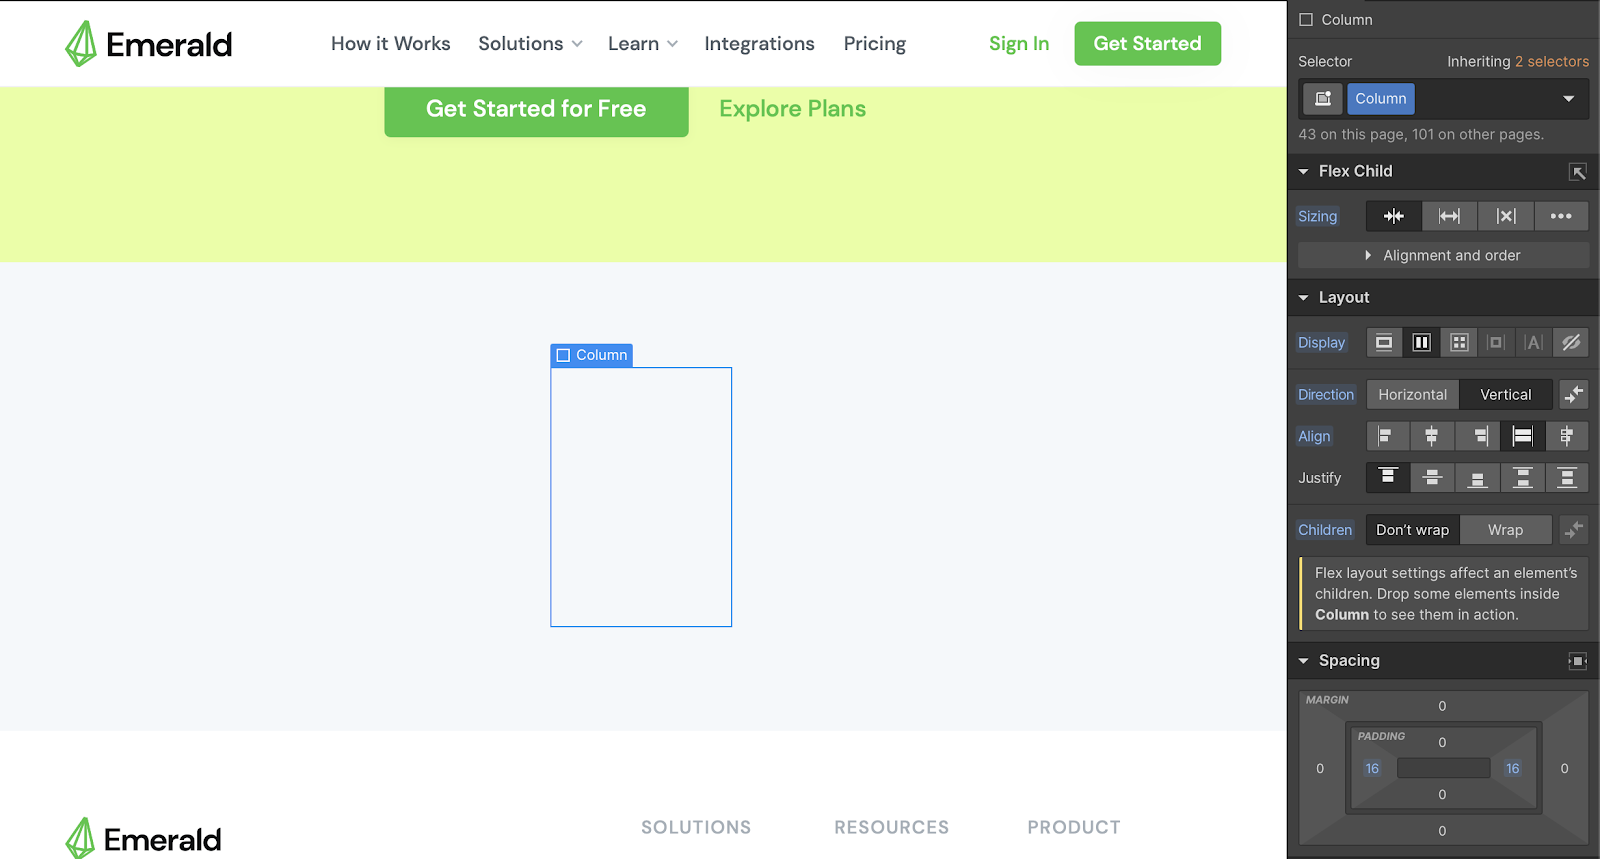Click the selector states icon beside the Column tag
The image size is (1600, 859).
1322,98
